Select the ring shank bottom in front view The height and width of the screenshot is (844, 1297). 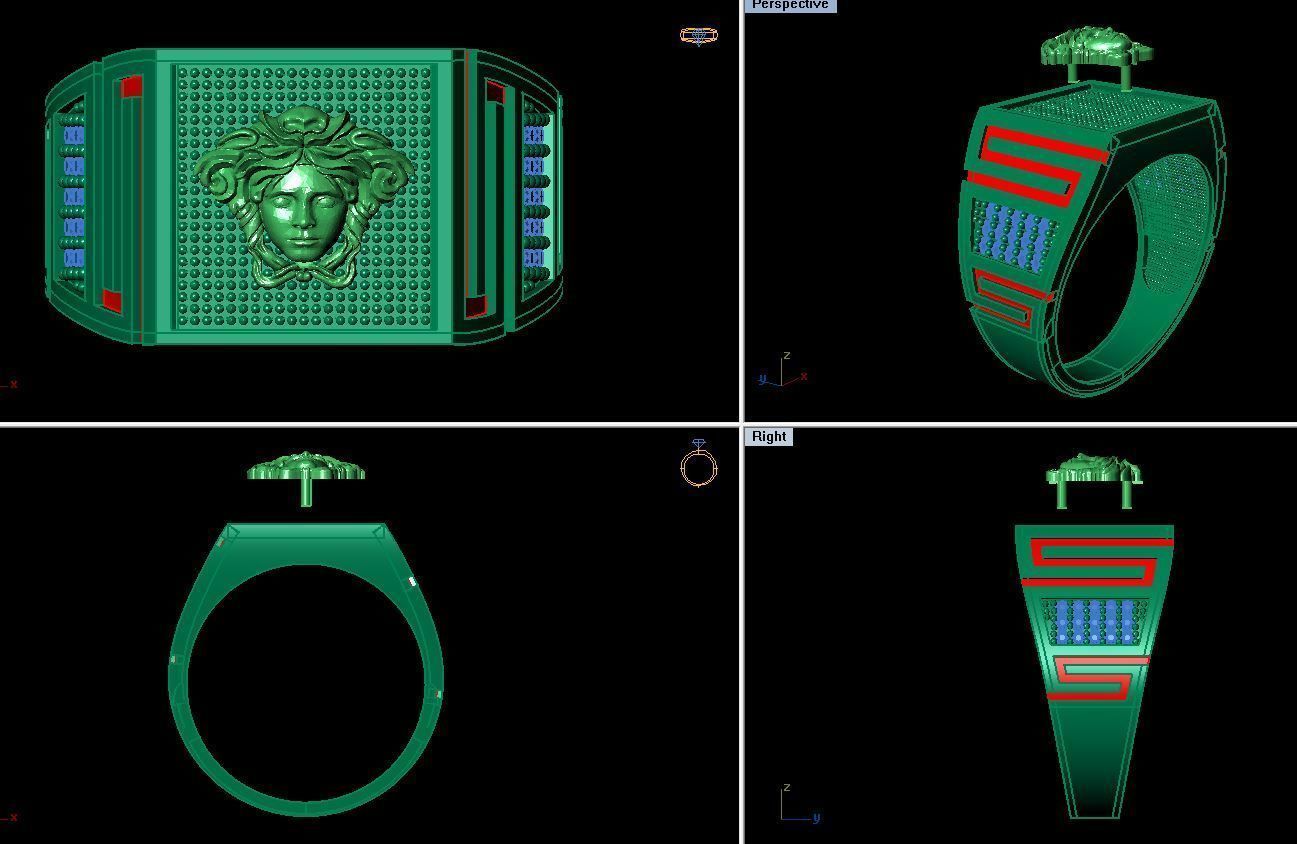click(x=306, y=808)
